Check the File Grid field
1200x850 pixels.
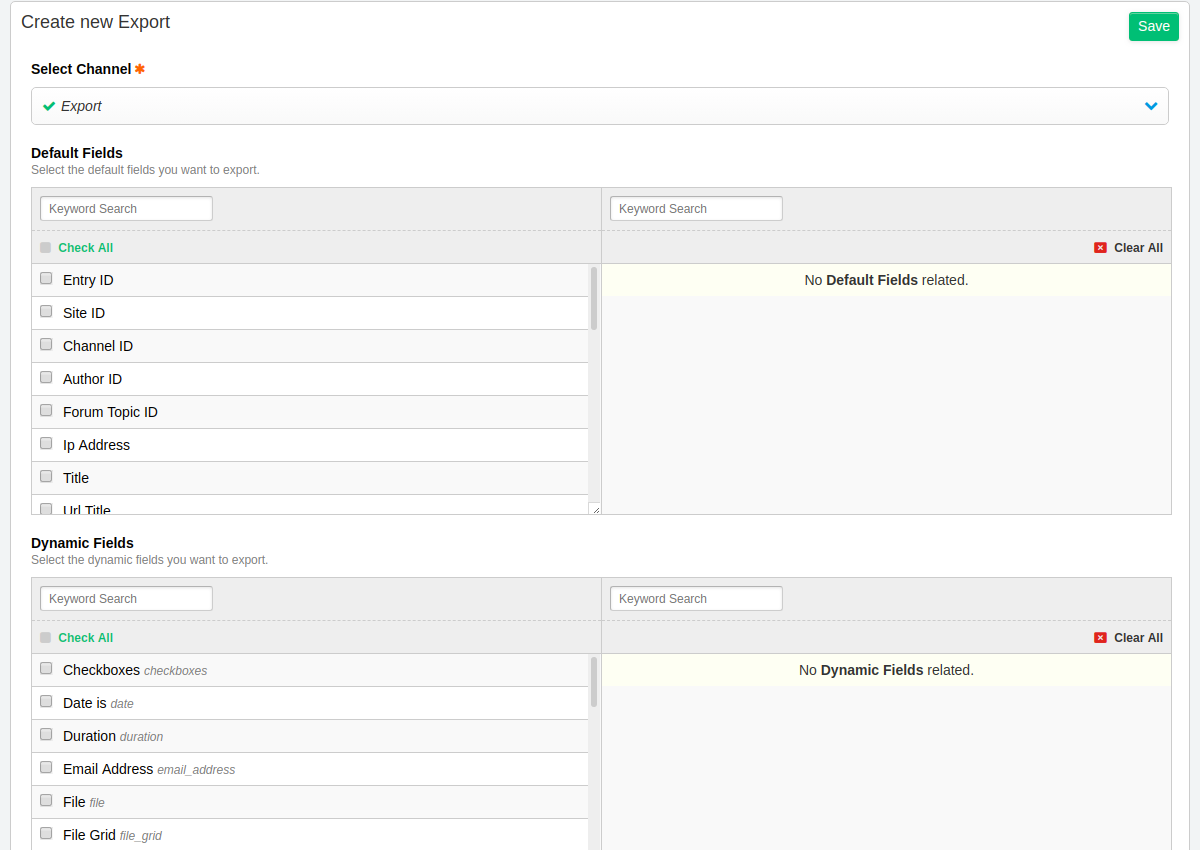[x=46, y=833]
